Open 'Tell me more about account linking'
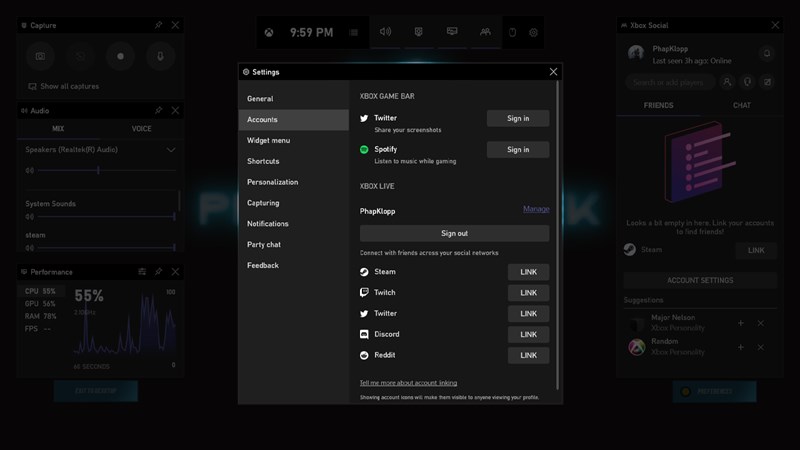The image size is (800, 450). tap(408, 383)
